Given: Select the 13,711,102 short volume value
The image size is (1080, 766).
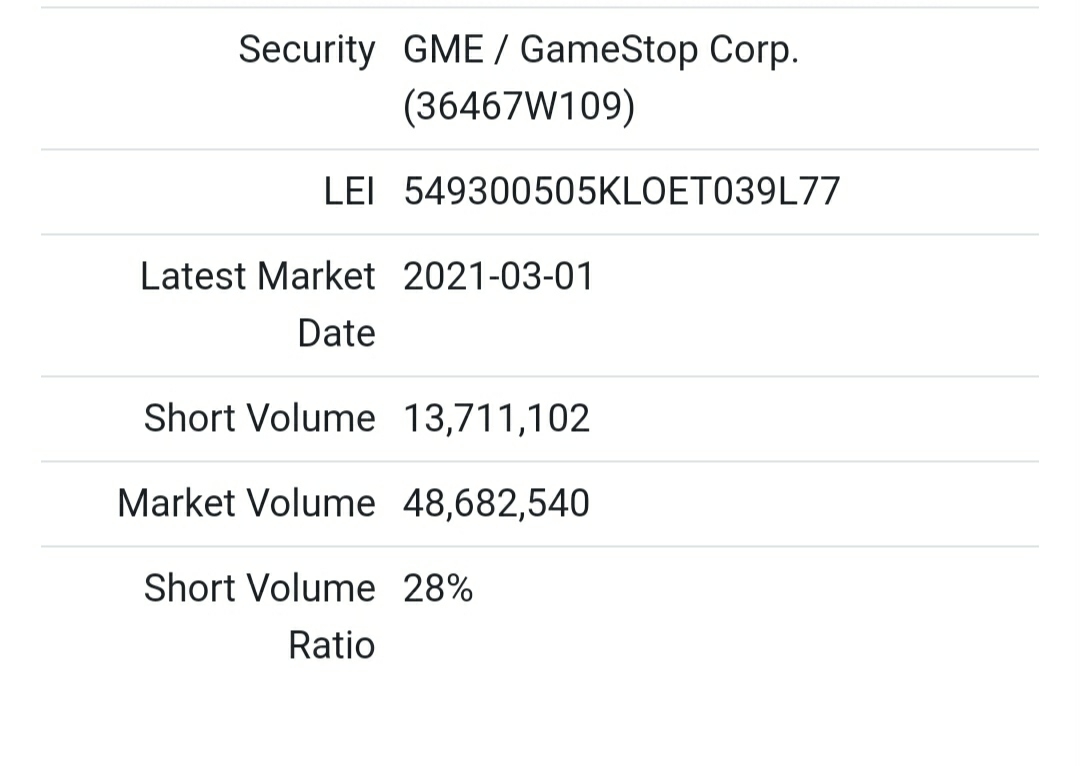Looking at the screenshot, I should [496, 419].
